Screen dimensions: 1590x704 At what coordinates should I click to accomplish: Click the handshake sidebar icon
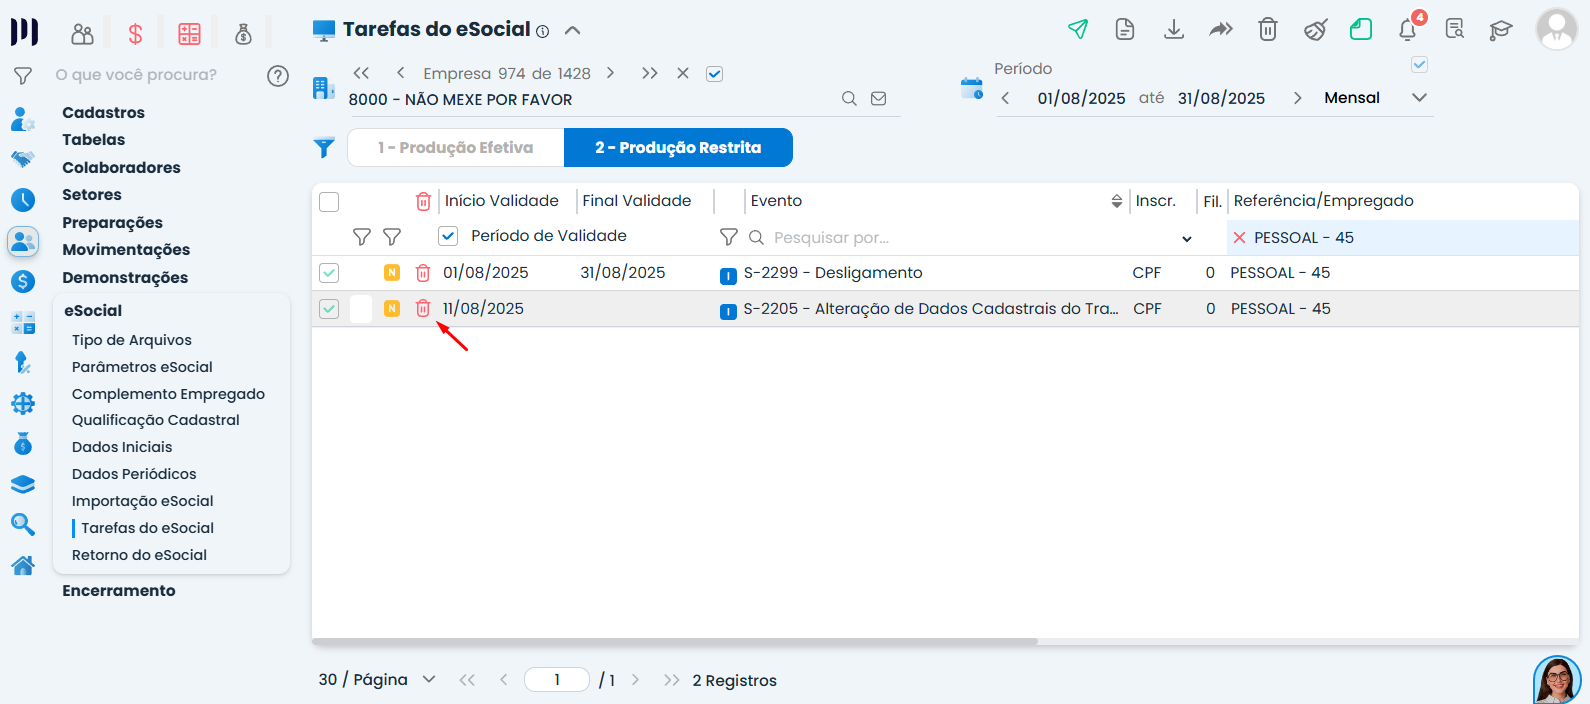click(23, 159)
